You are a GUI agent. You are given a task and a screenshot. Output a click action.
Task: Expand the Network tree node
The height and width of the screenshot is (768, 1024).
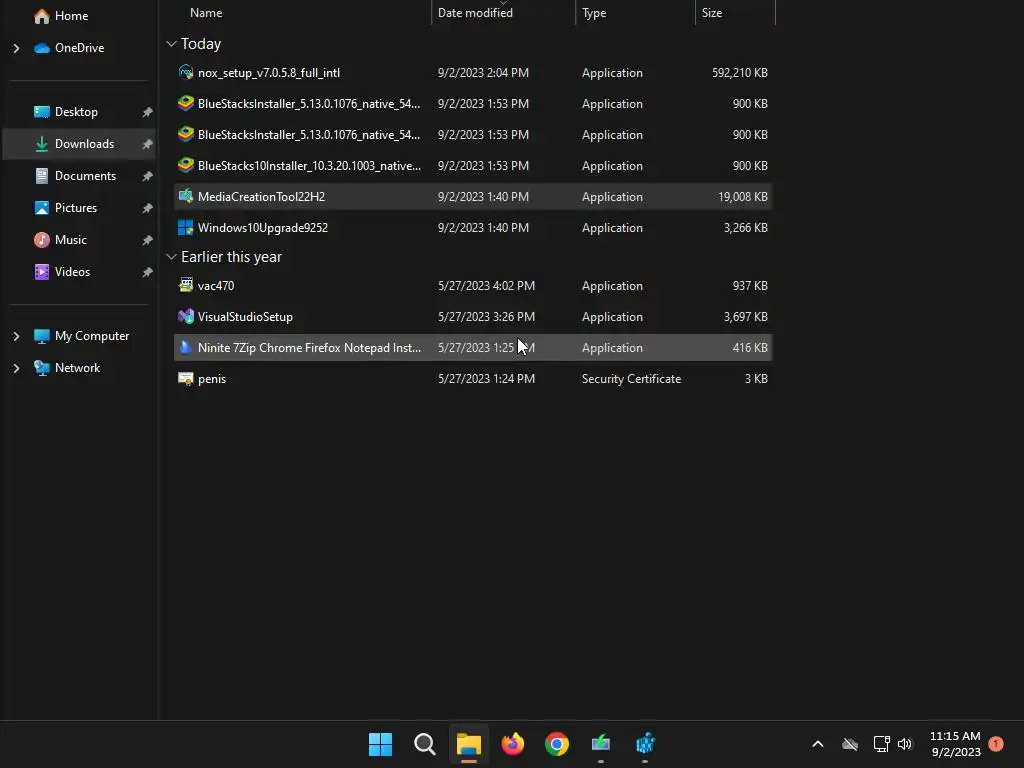click(16, 368)
